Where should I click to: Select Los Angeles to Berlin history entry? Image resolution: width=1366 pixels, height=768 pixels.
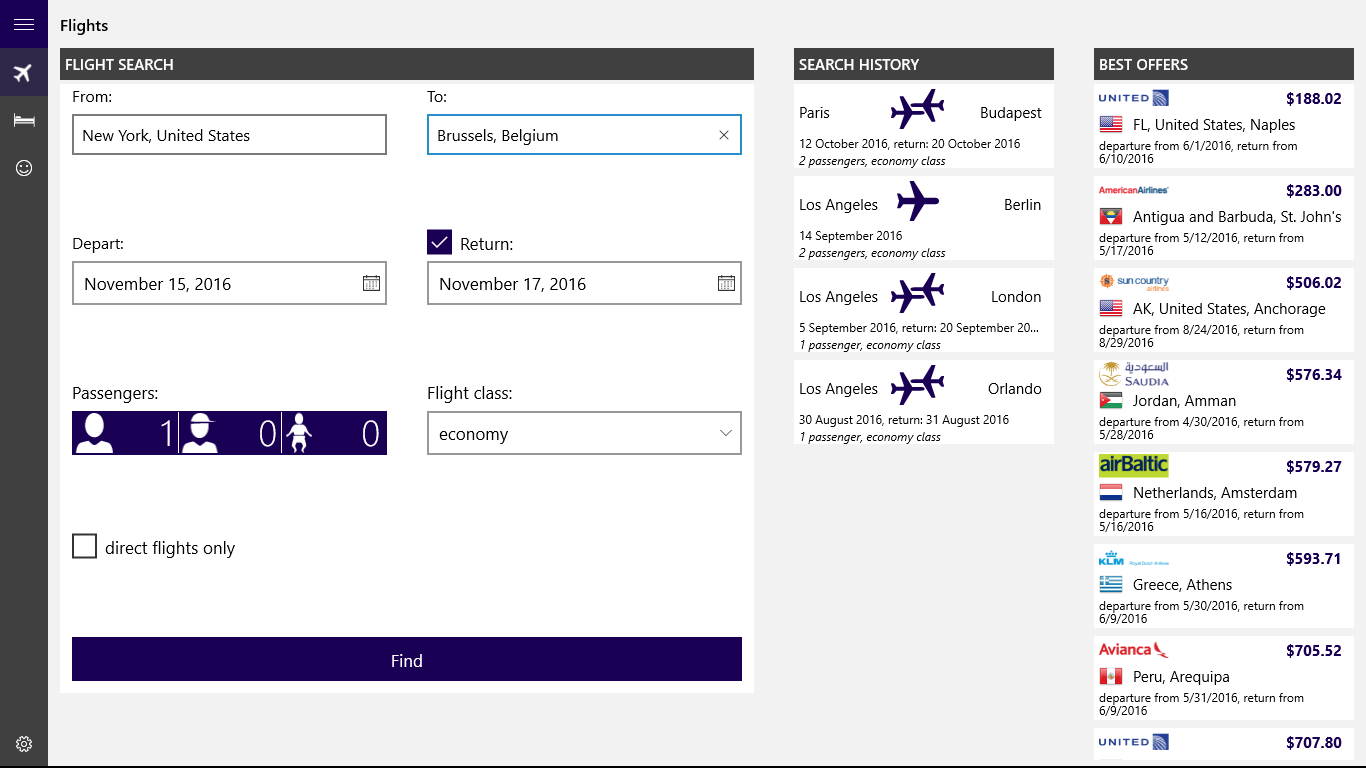coord(923,217)
